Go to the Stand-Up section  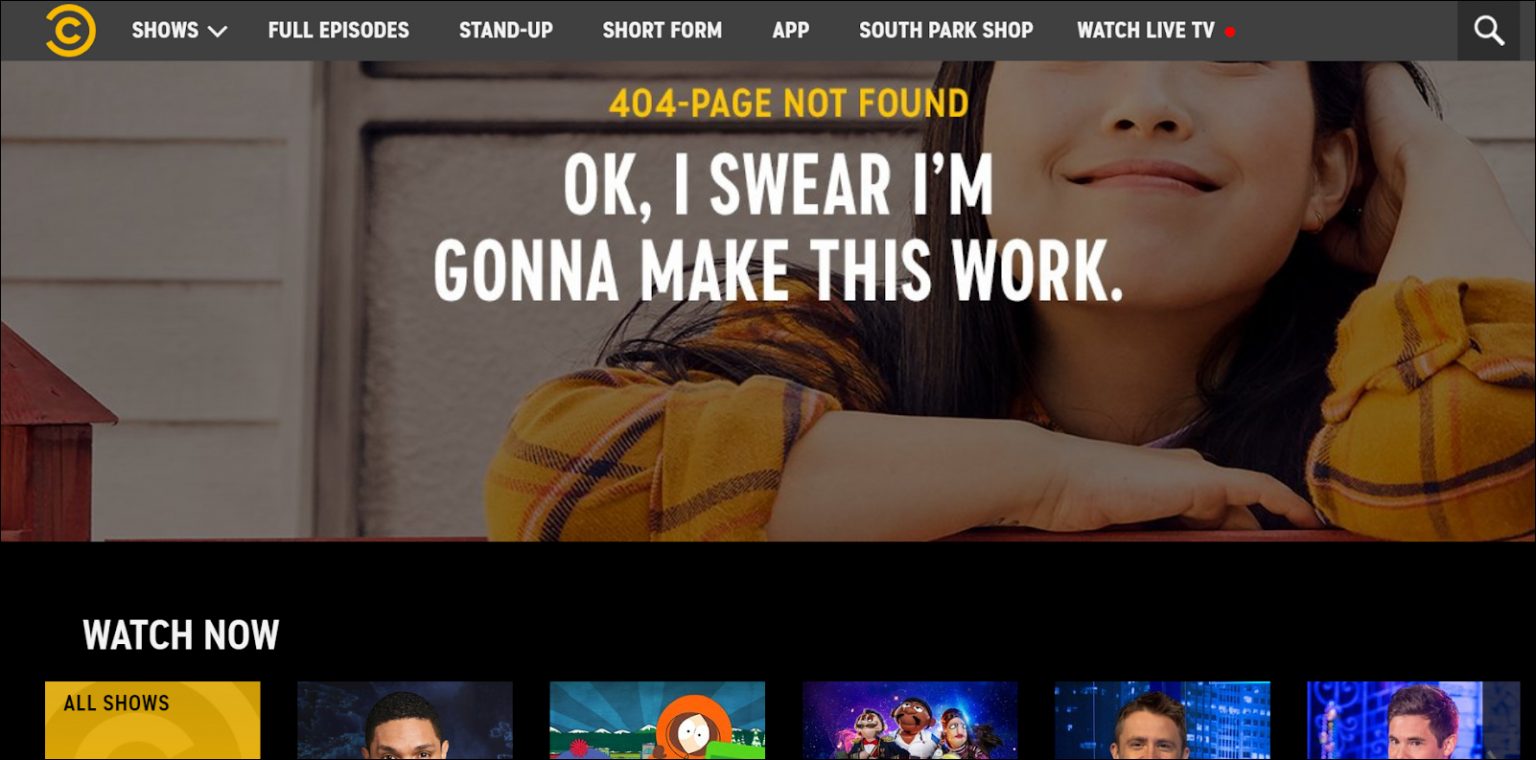click(505, 30)
